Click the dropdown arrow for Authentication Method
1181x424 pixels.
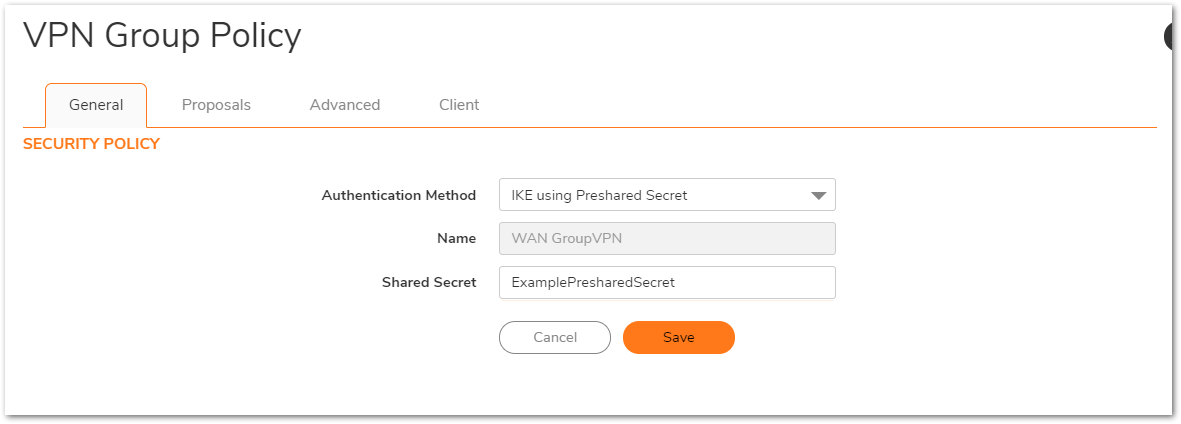click(818, 196)
